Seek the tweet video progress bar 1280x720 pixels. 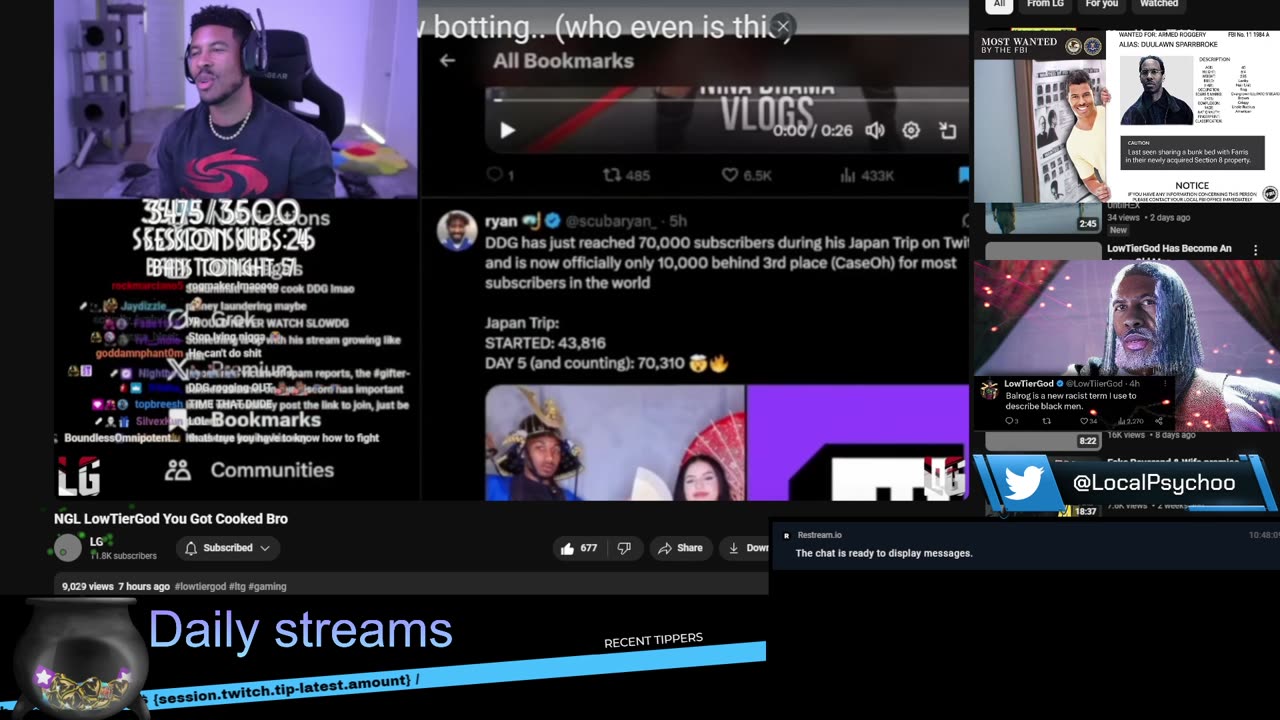click(x=726, y=100)
